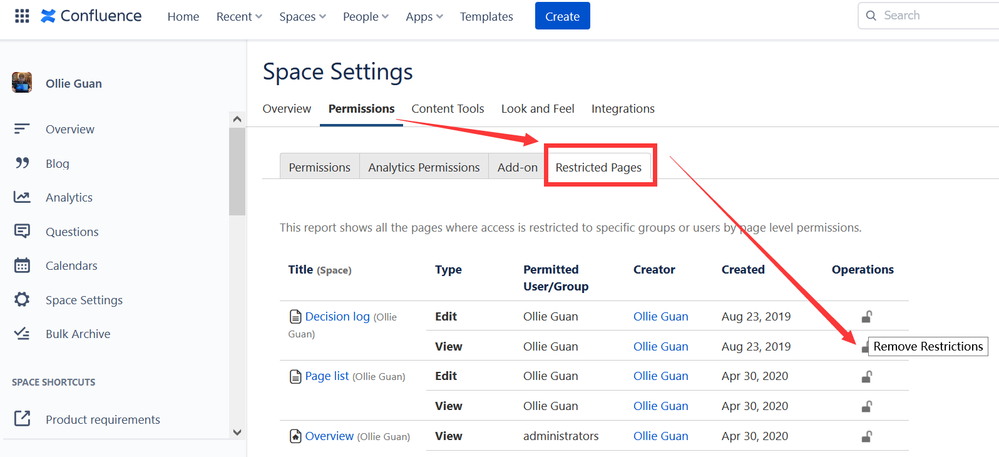Image resolution: width=999 pixels, height=457 pixels.
Task: Open the Spaces dropdown menu
Action: pos(303,17)
